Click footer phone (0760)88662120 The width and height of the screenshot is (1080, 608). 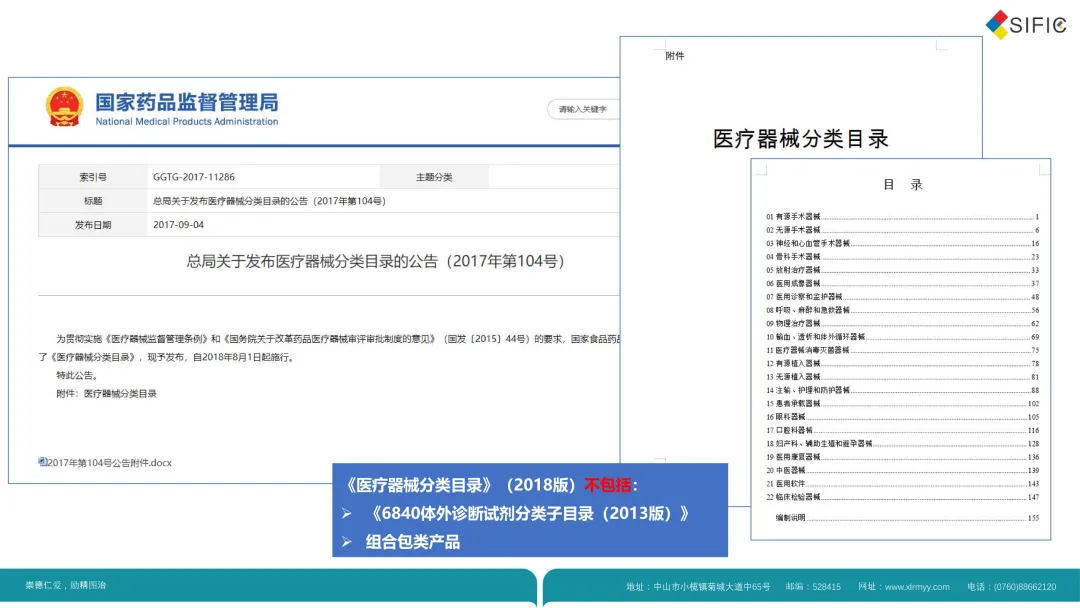pos(1024,587)
